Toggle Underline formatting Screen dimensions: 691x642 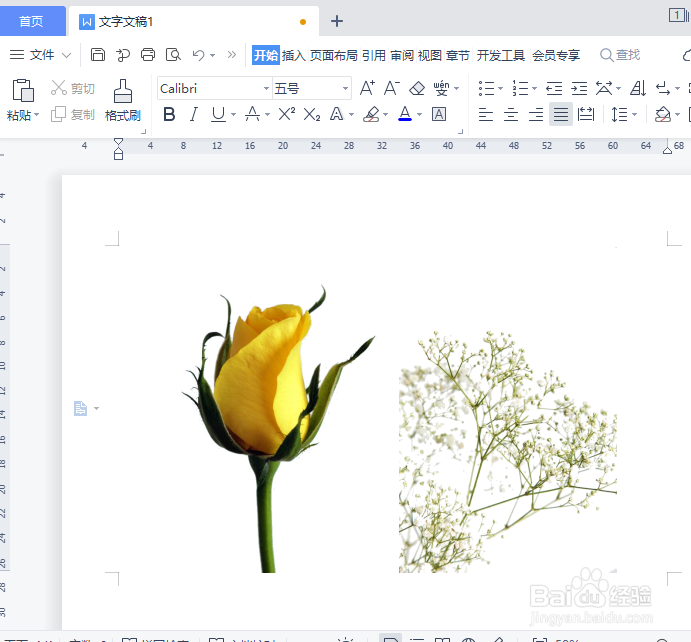point(218,115)
